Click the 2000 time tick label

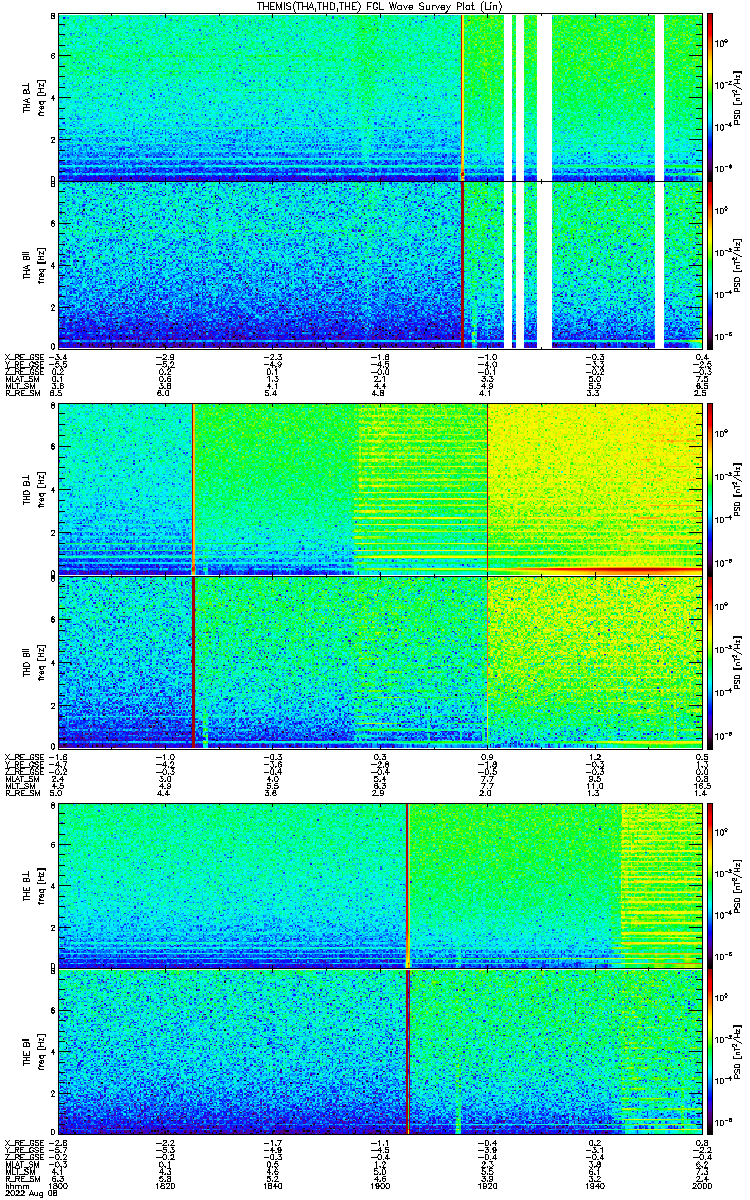701,1187
